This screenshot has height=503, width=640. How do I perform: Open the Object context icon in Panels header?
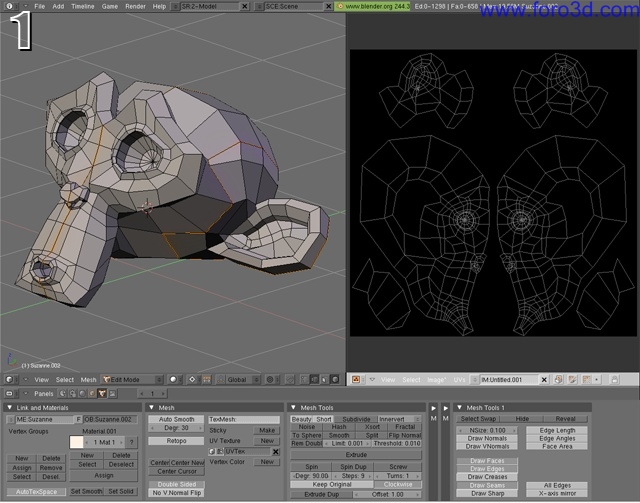(x=92, y=394)
